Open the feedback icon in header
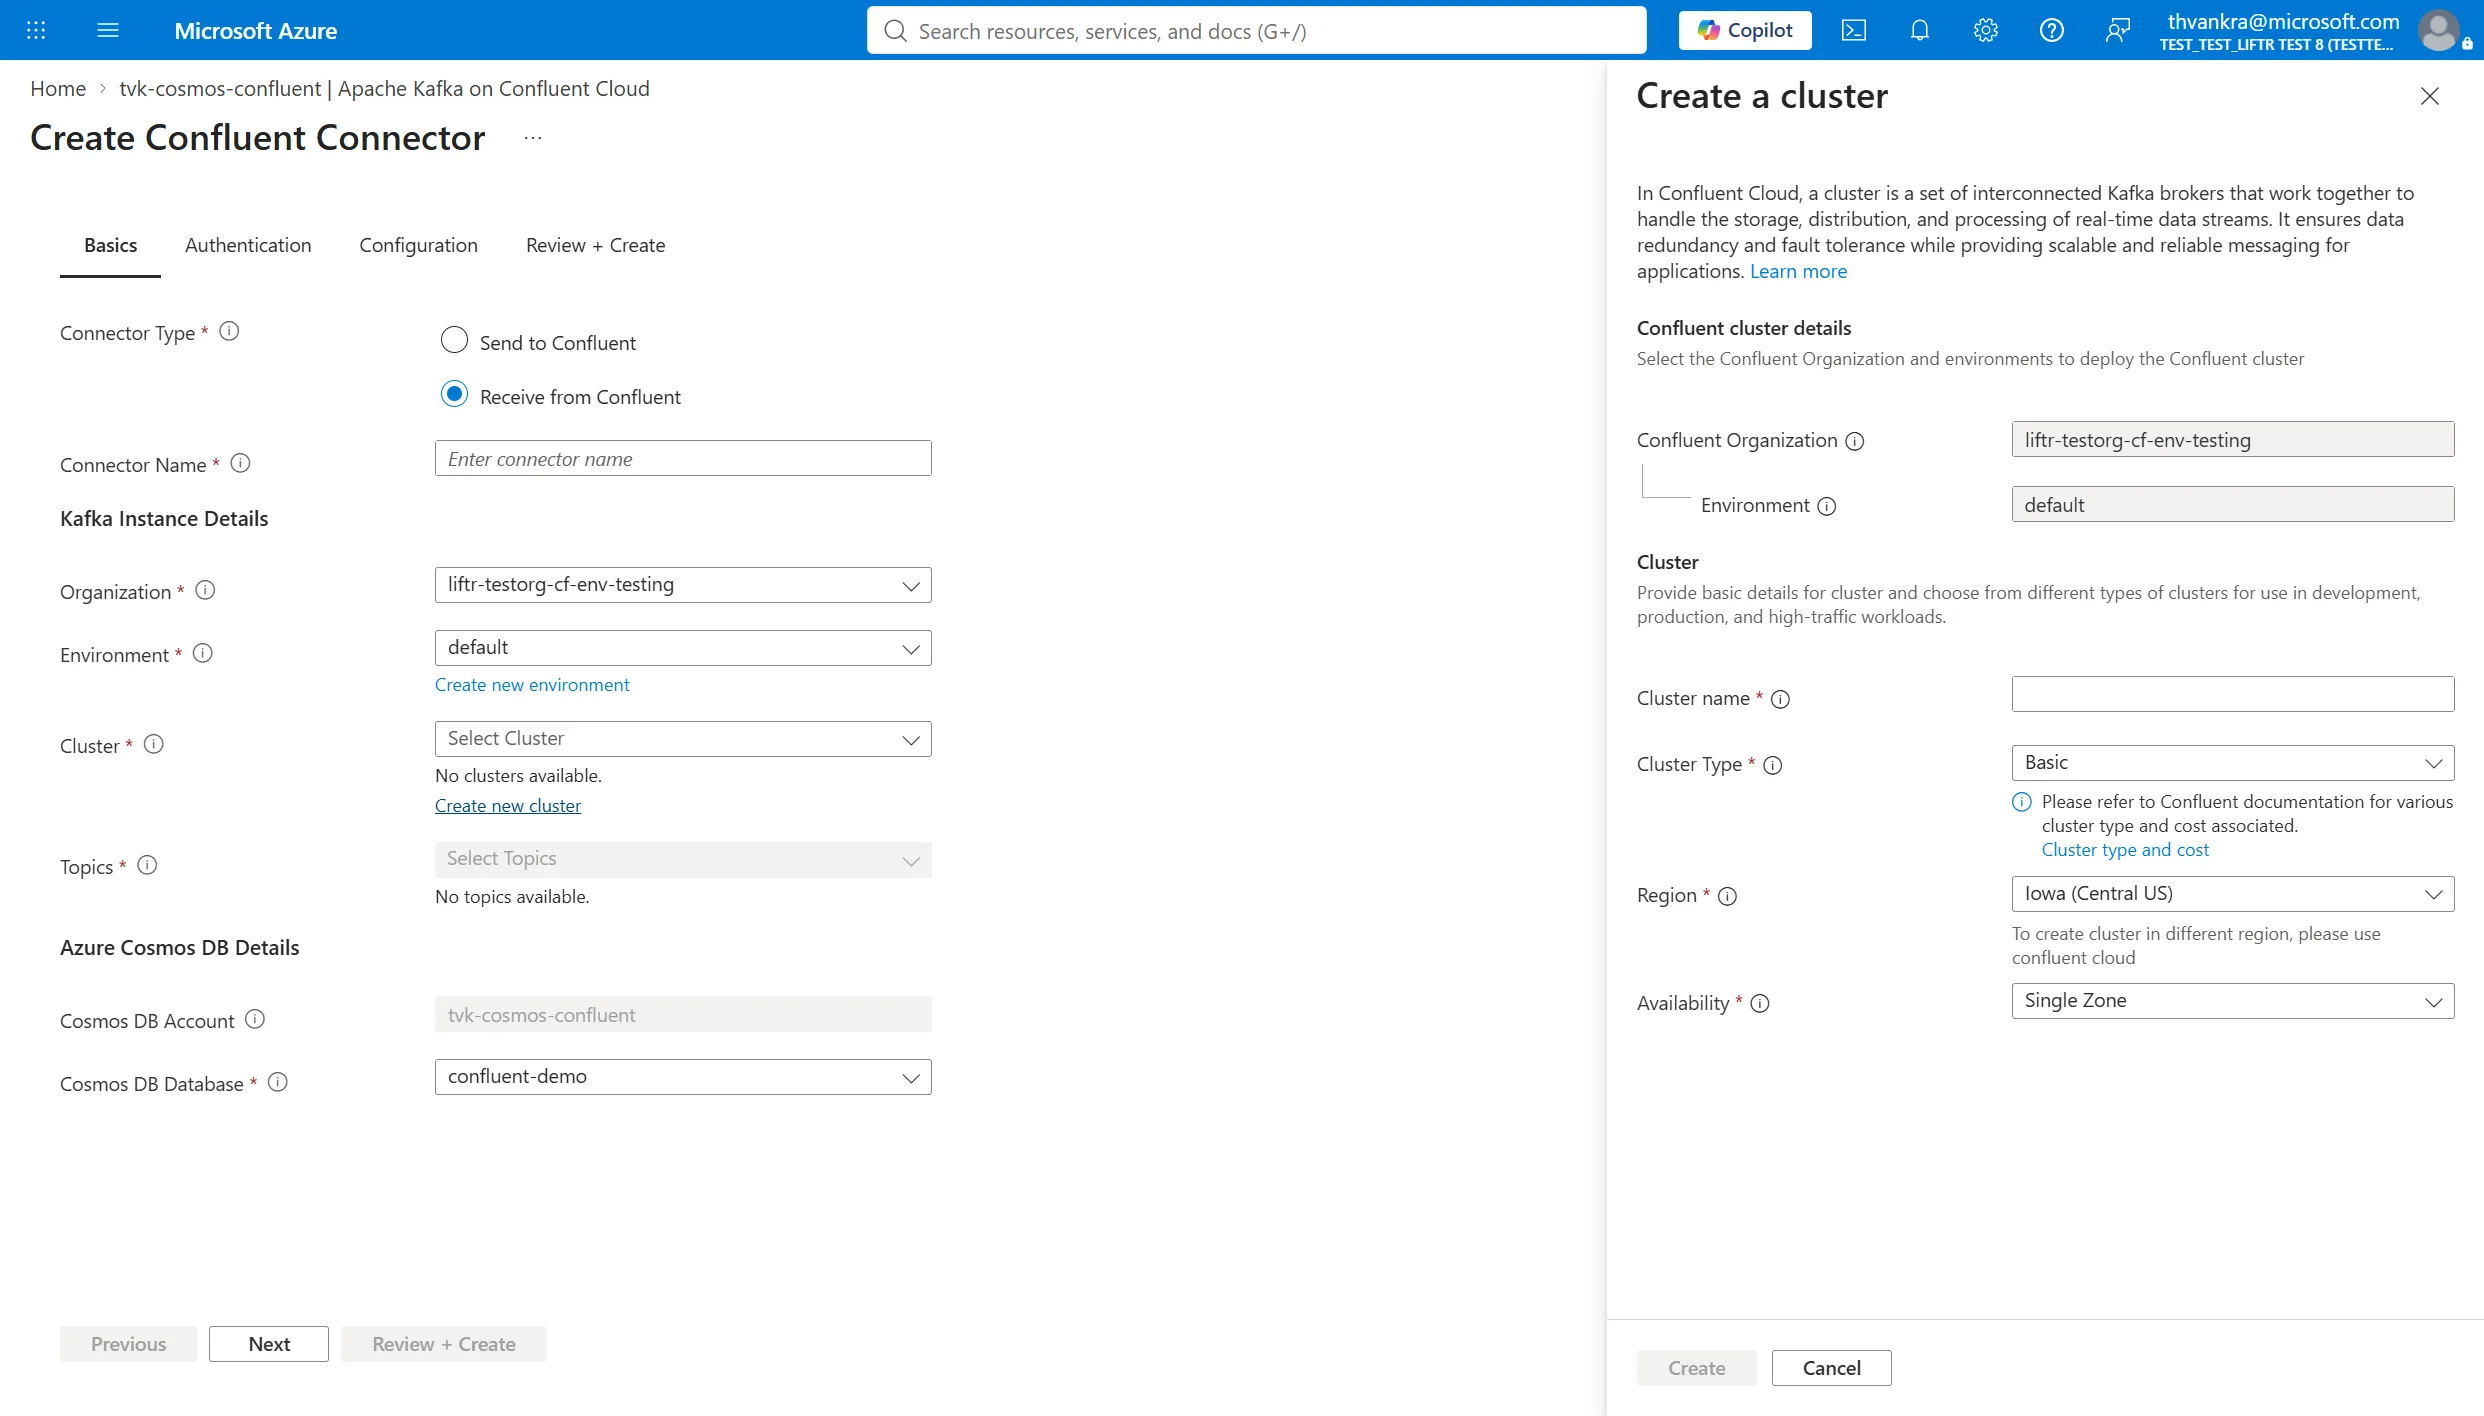The height and width of the screenshot is (1416, 2484). pyautogui.click(x=2117, y=30)
